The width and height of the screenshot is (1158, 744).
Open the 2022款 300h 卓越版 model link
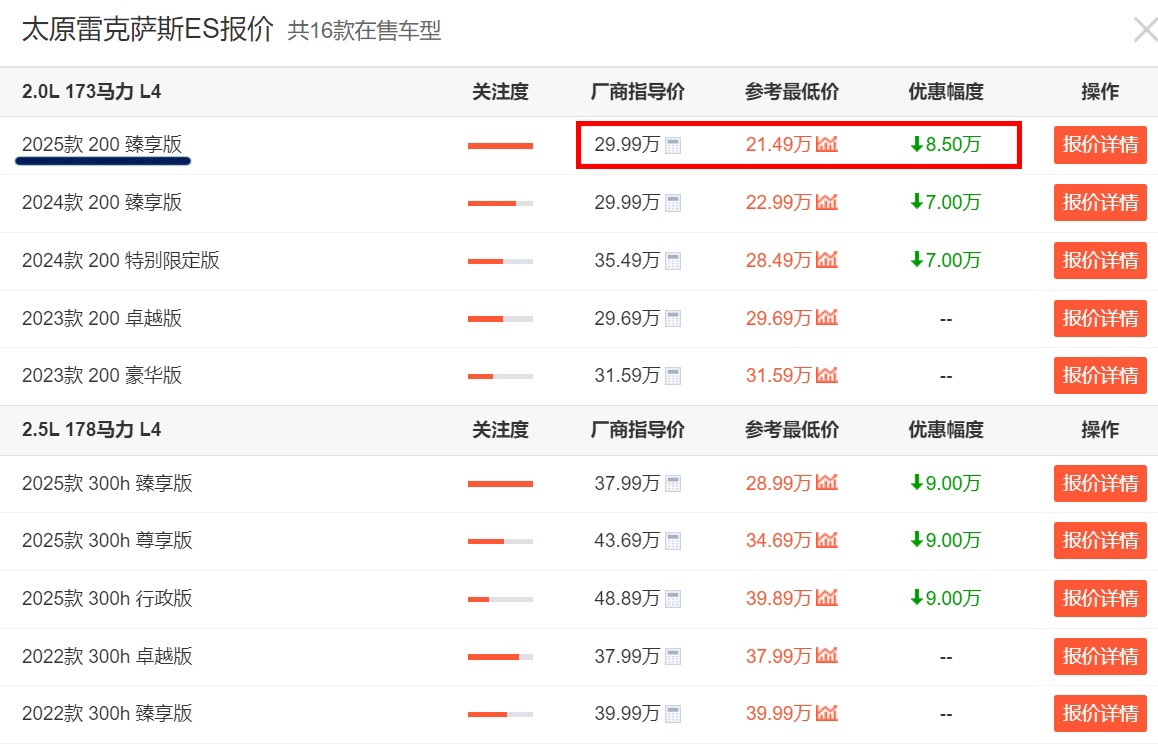point(107,656)
